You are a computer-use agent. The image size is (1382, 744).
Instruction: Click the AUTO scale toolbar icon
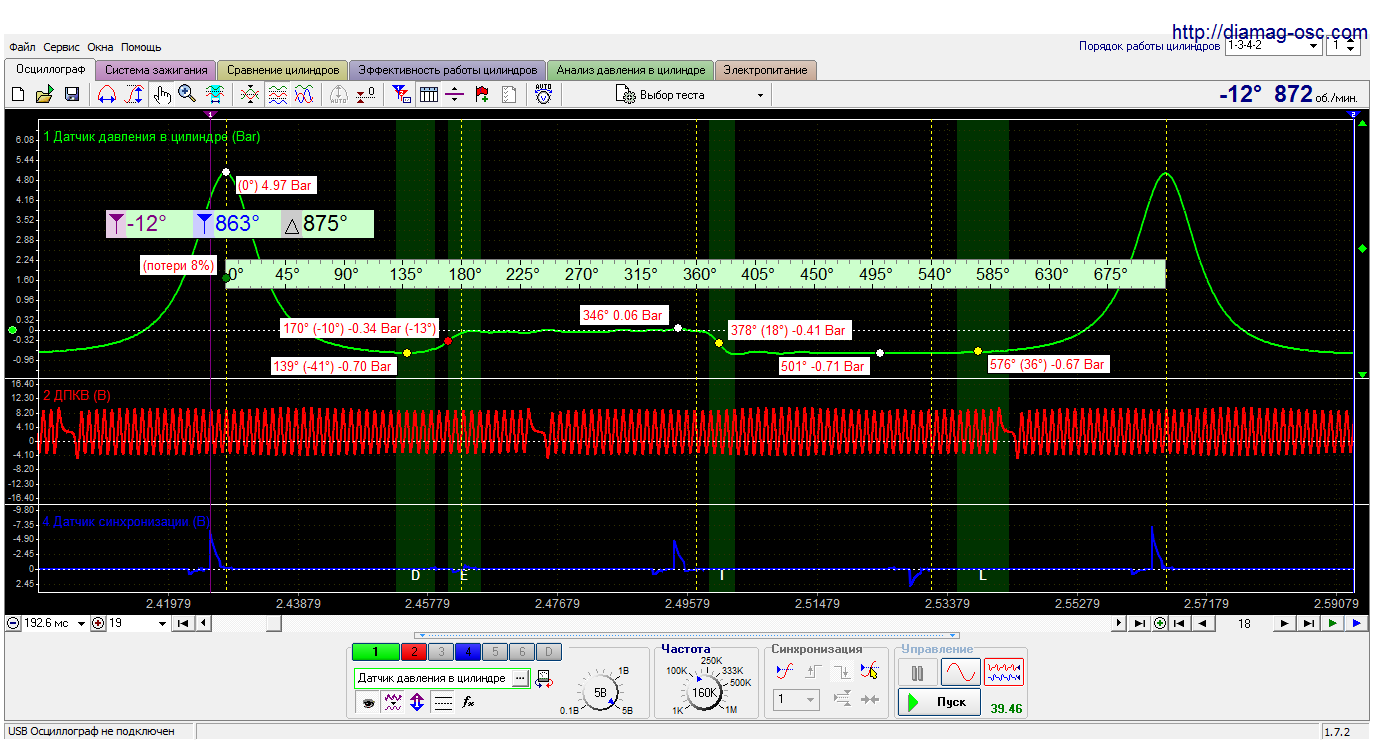pyautogui.click(x=338, y=94)
